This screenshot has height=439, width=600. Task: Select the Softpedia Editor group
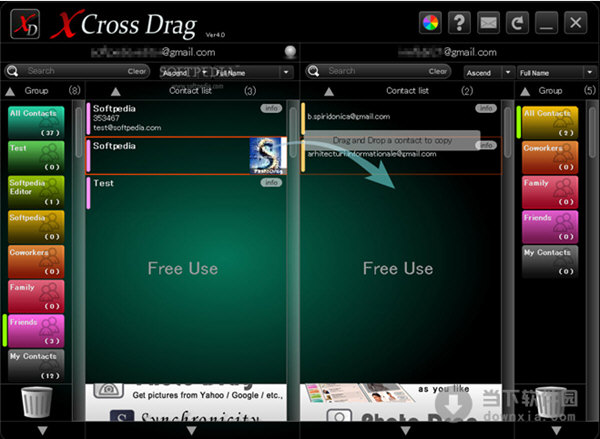tap(36, 192)
